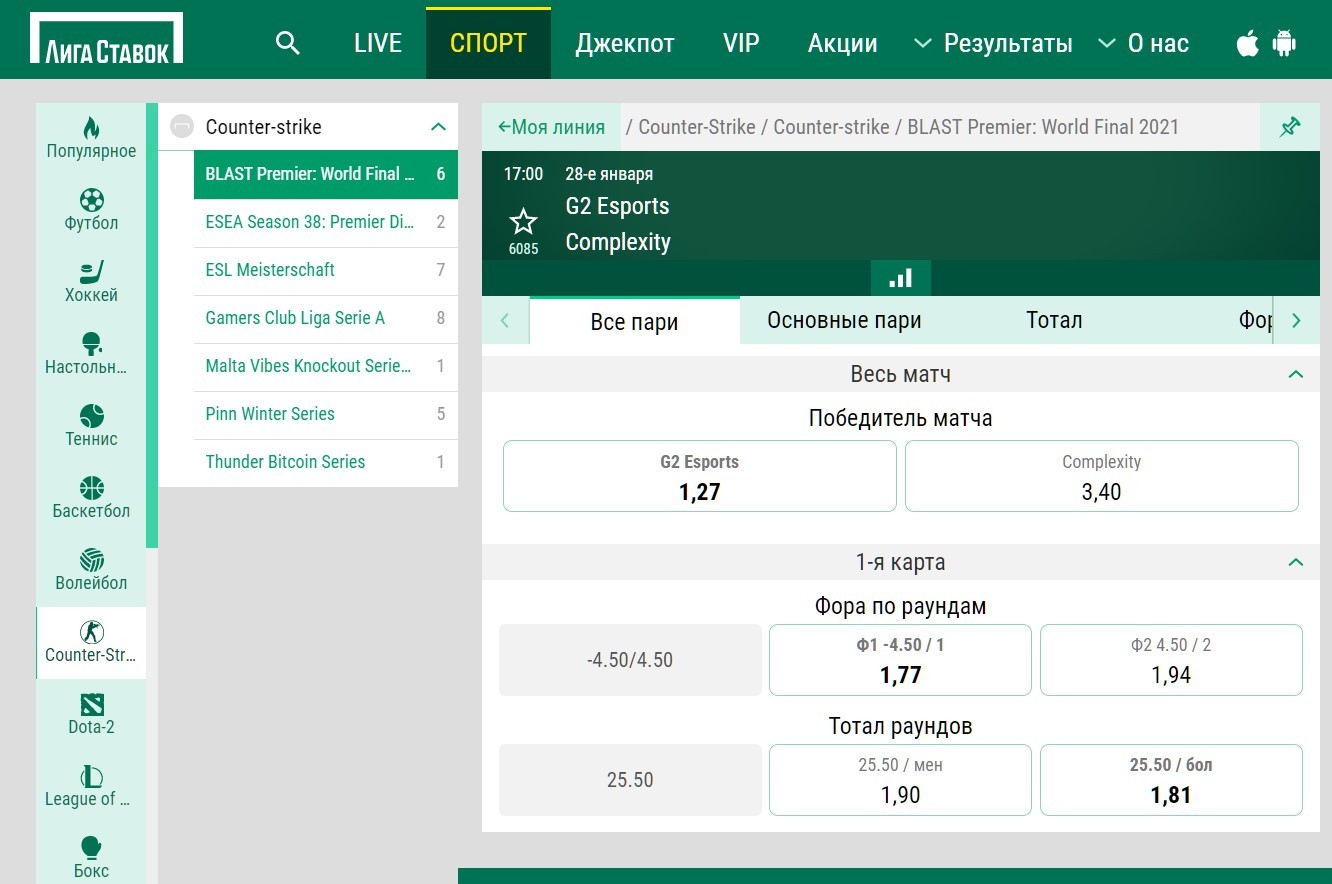Choose Хоккей sport in sidebar

(x=91, y=282)
